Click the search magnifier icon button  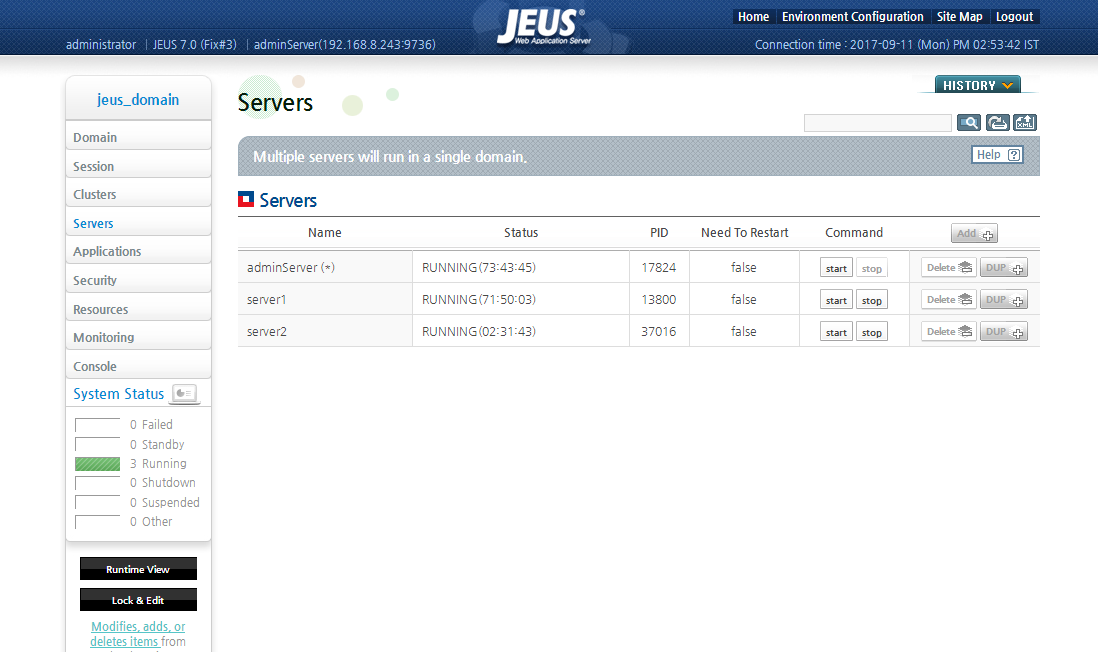tap(968, 123)
